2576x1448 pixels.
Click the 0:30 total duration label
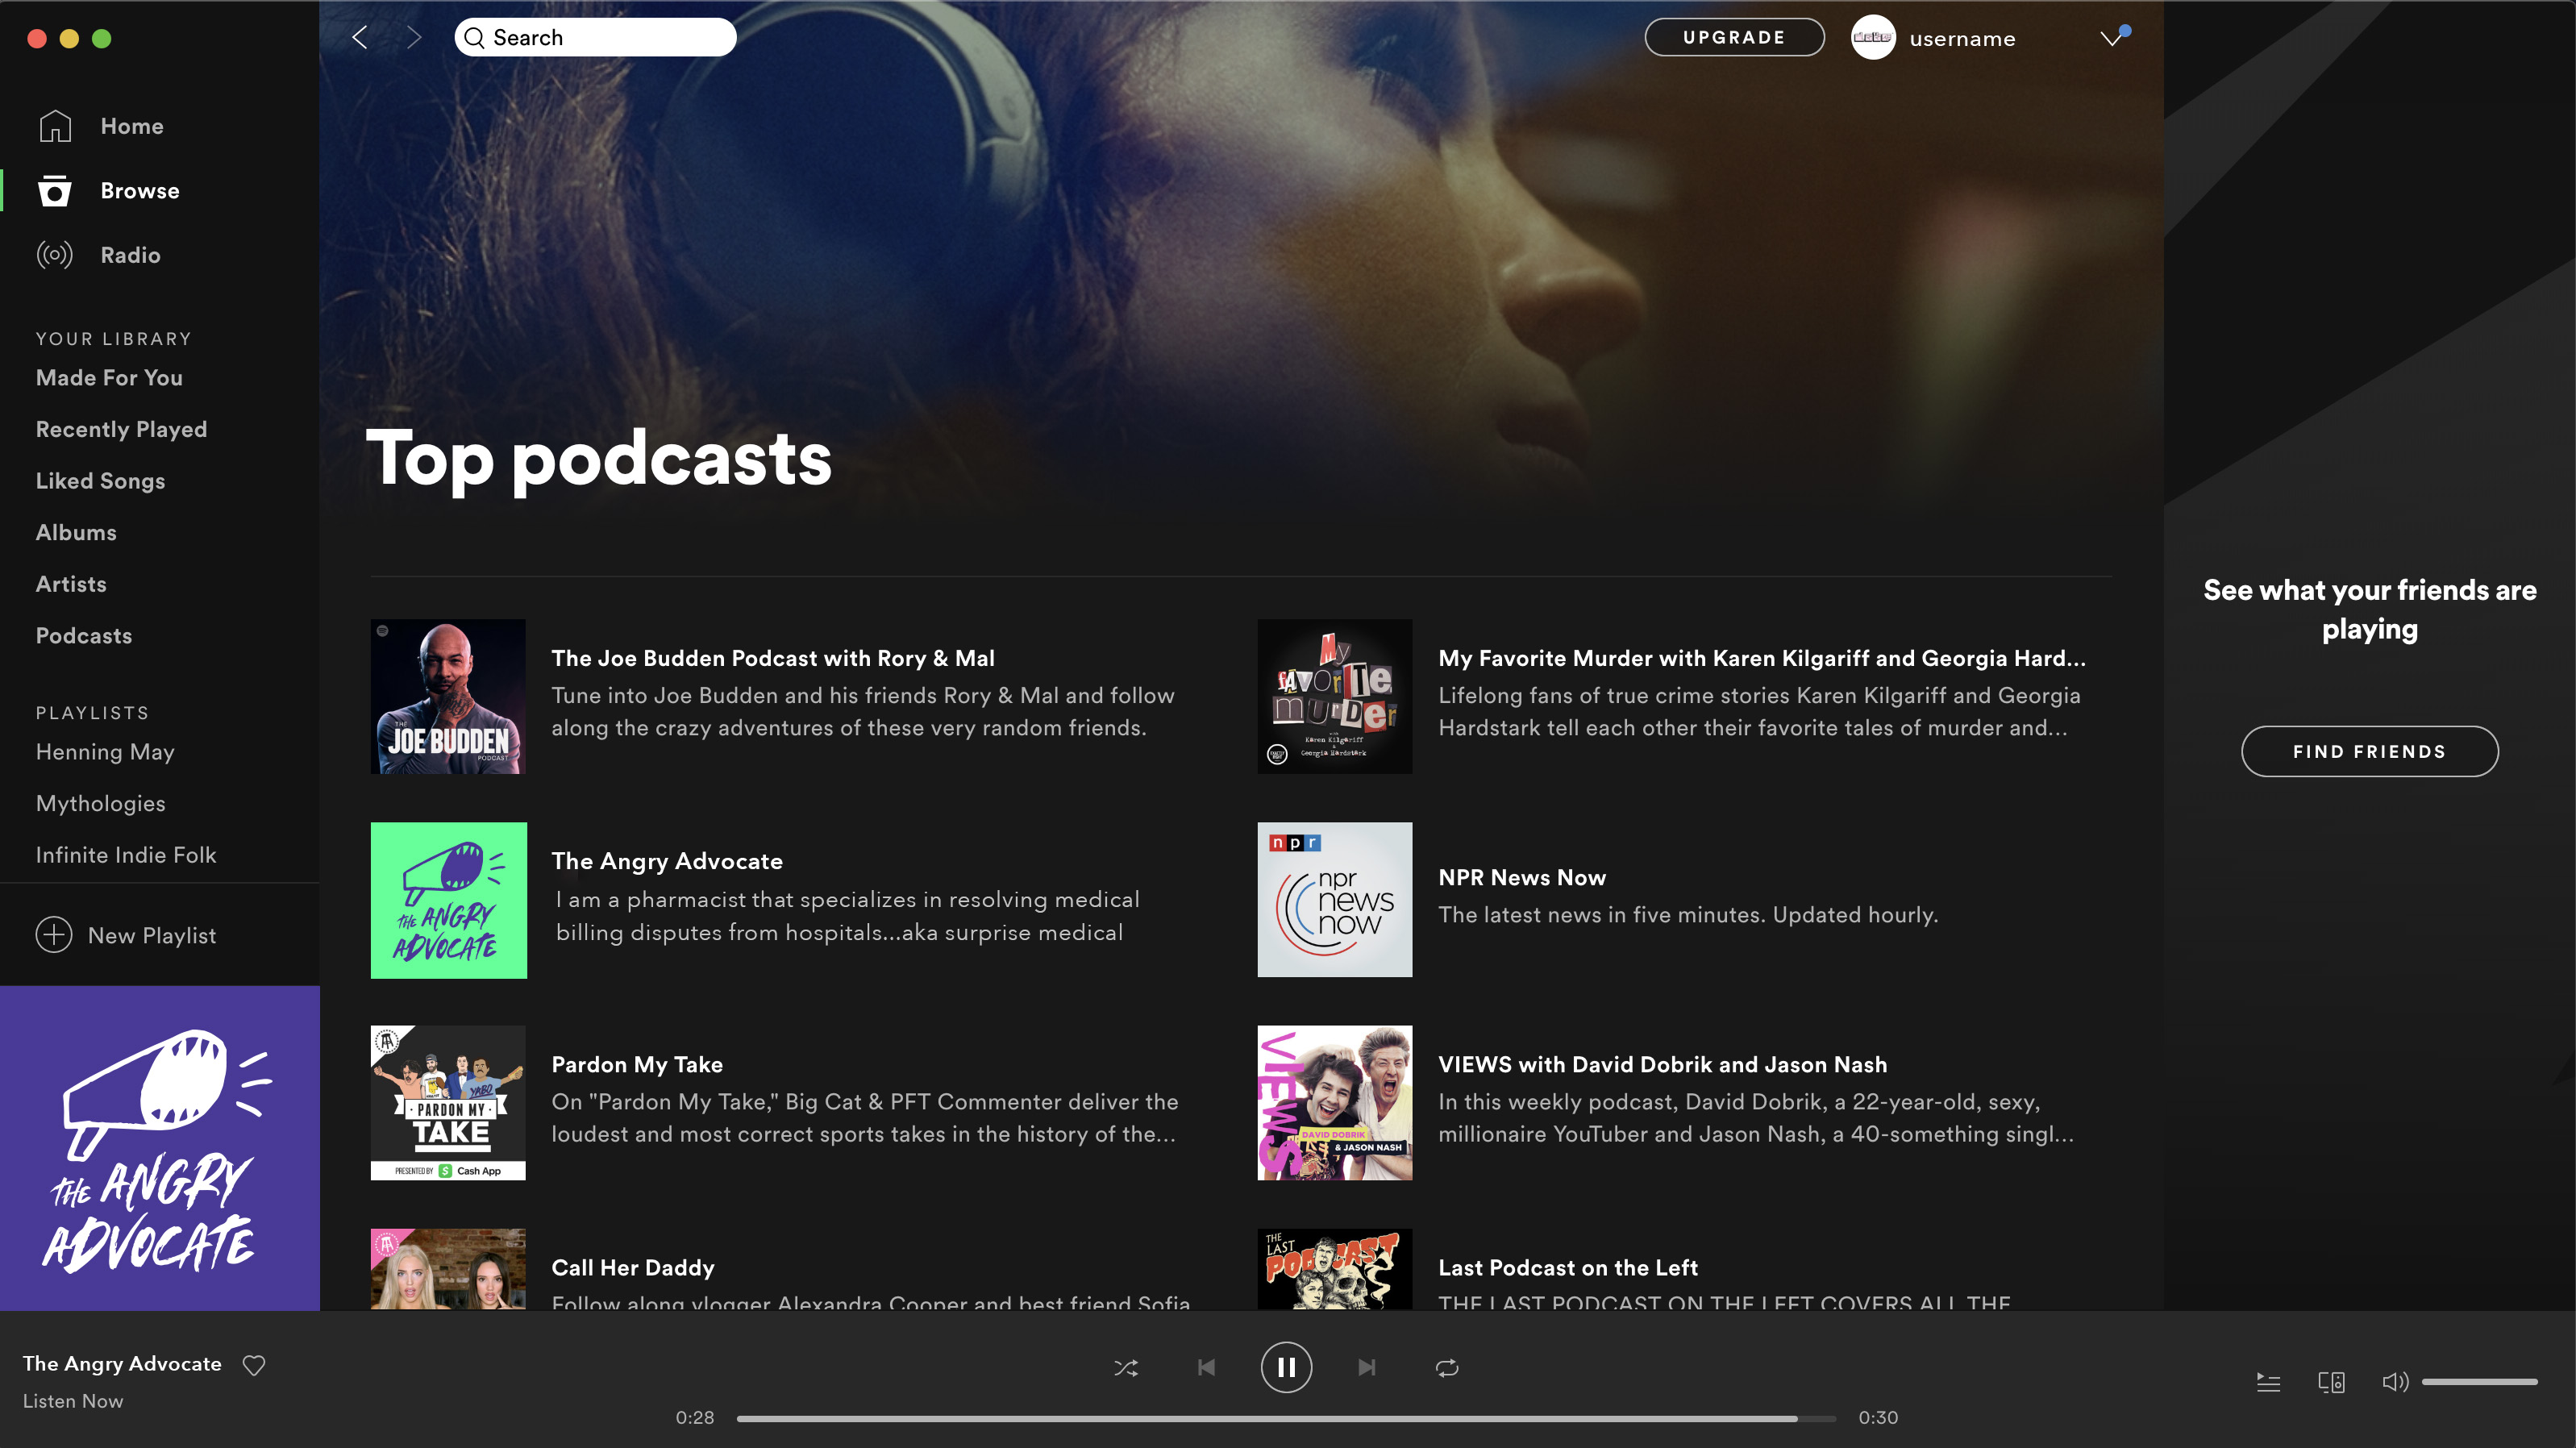click(1878, 1417)
